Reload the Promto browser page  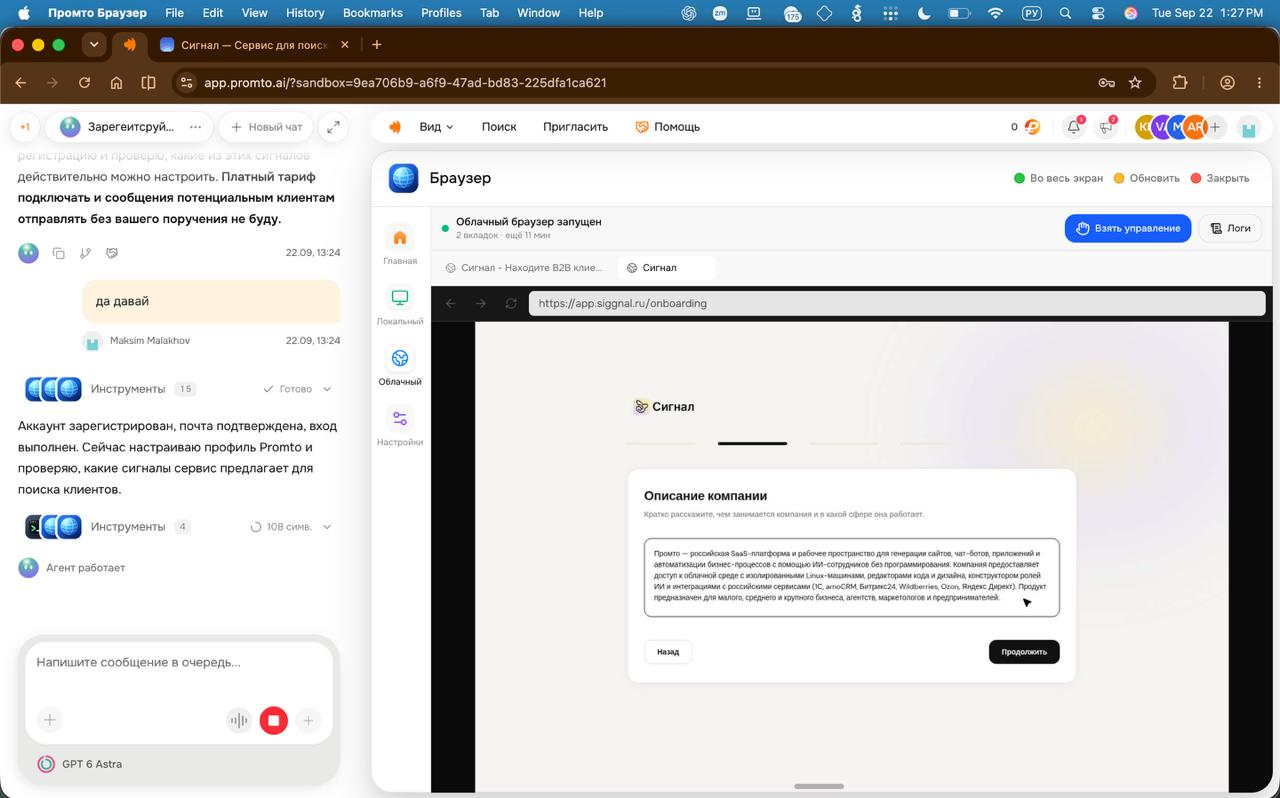click(85, 83)
